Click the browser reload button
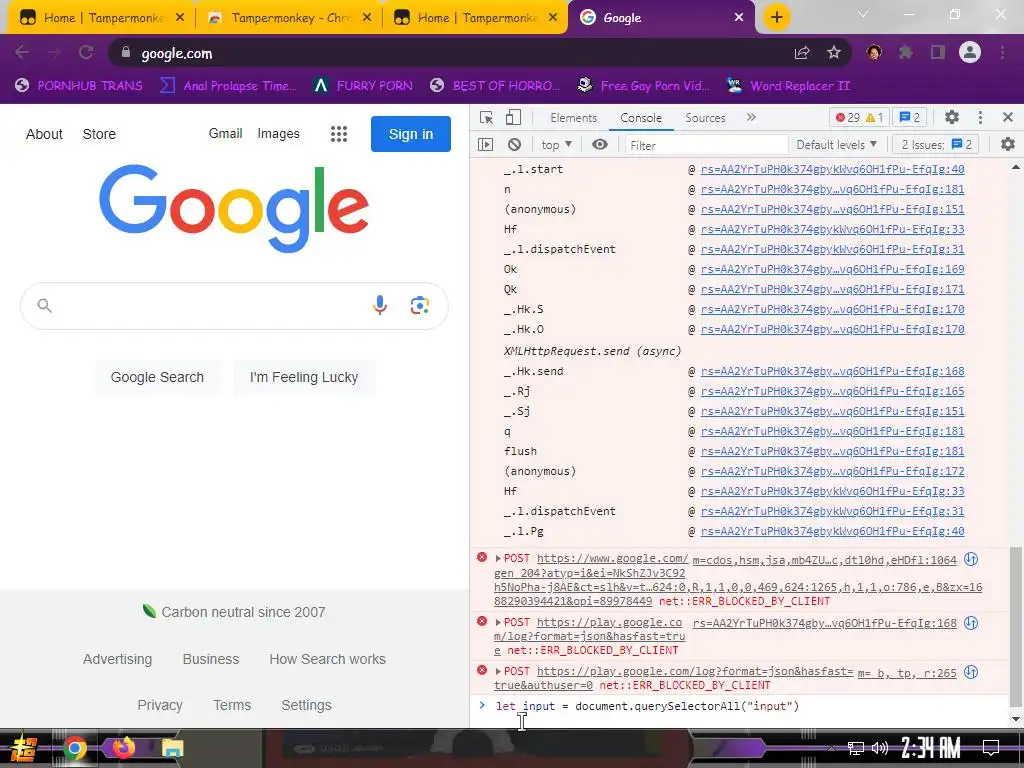This screenshot has width=1024, height=768. pos(86,53)
